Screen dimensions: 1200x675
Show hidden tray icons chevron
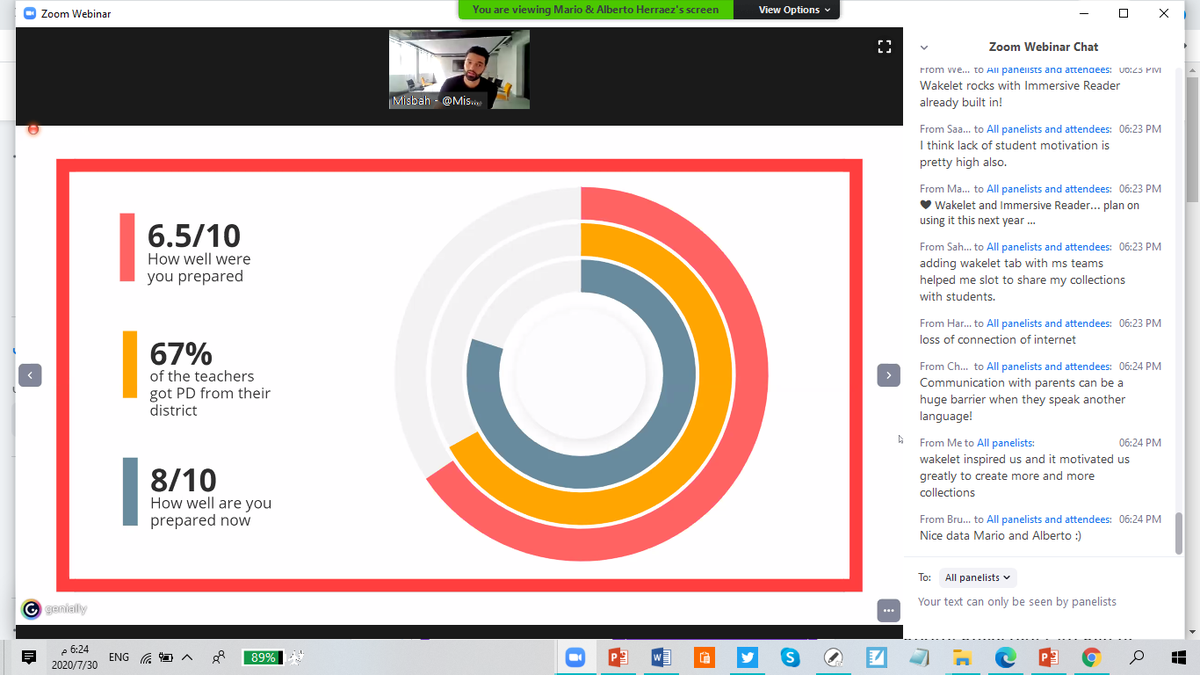(x=187, y=657)
